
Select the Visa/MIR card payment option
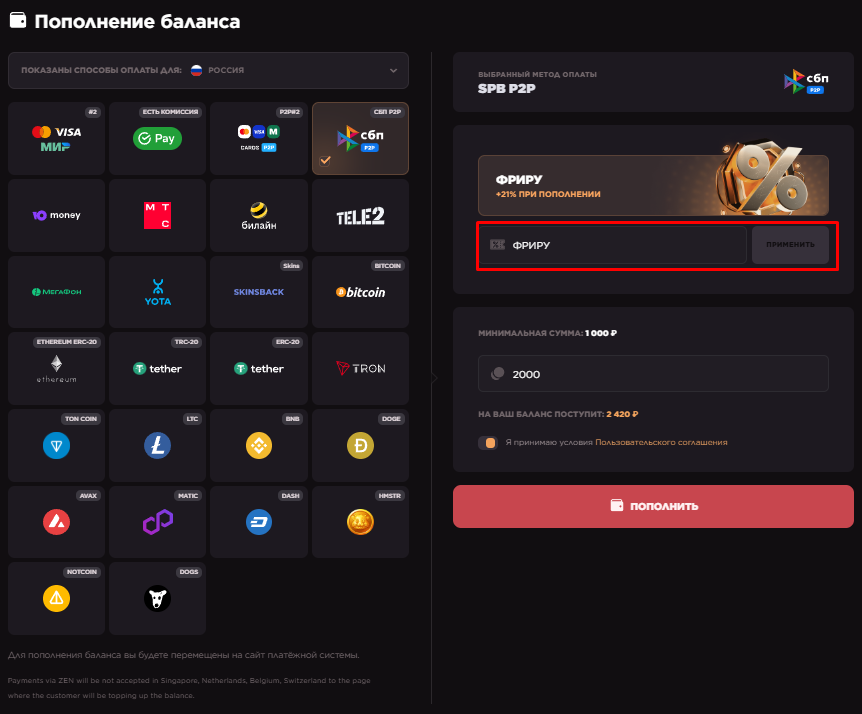(56, 139)
